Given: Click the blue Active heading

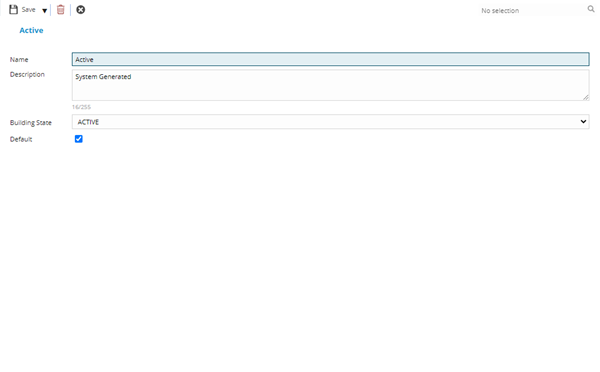Looking at the screenshot, I should [31, 30].
